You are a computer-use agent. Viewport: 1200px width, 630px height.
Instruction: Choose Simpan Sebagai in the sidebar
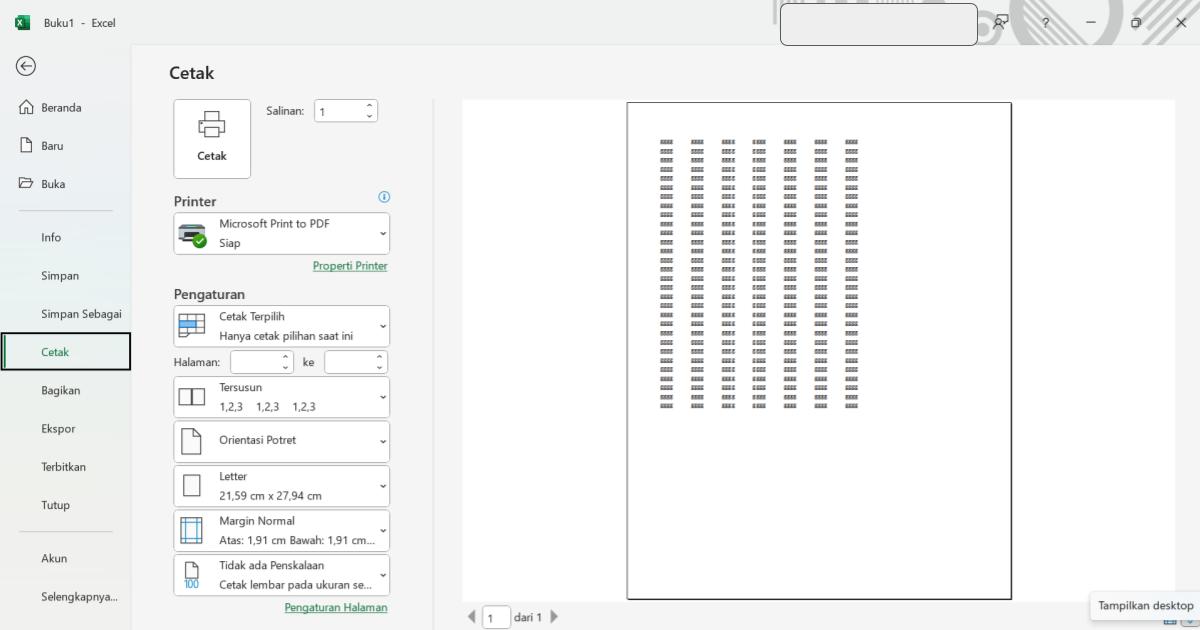pos(65,314)
